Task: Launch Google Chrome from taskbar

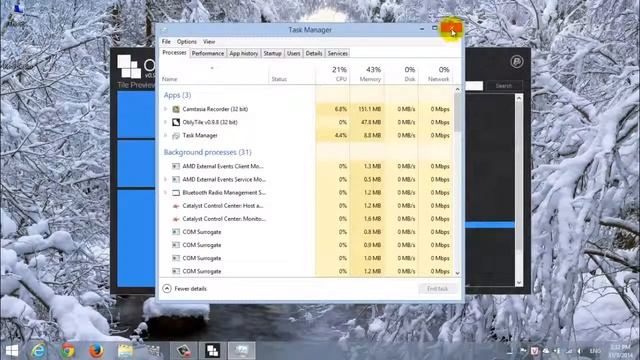Action: pyautogui.click(x=68, y=351)
